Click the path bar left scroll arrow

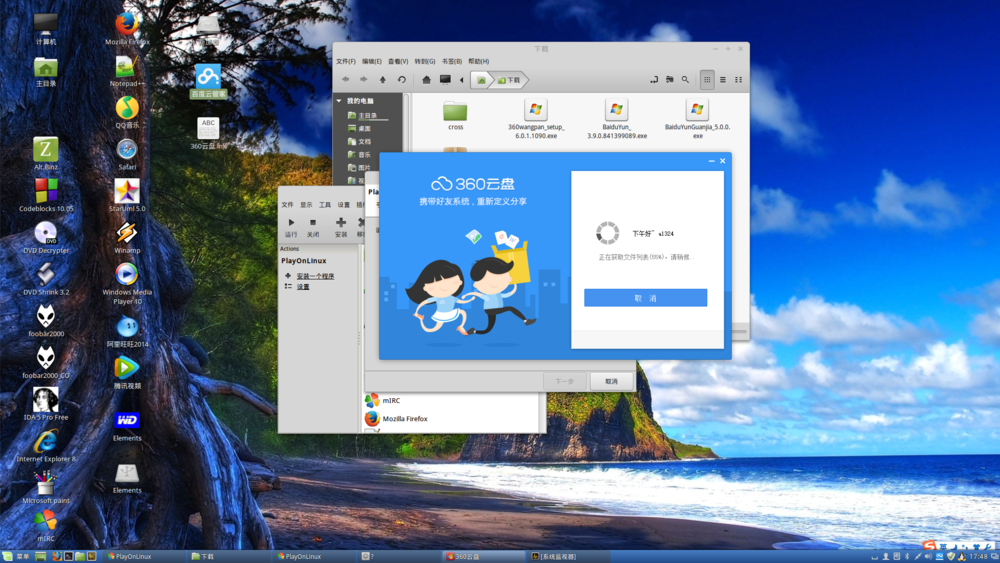tap(462, 80)
